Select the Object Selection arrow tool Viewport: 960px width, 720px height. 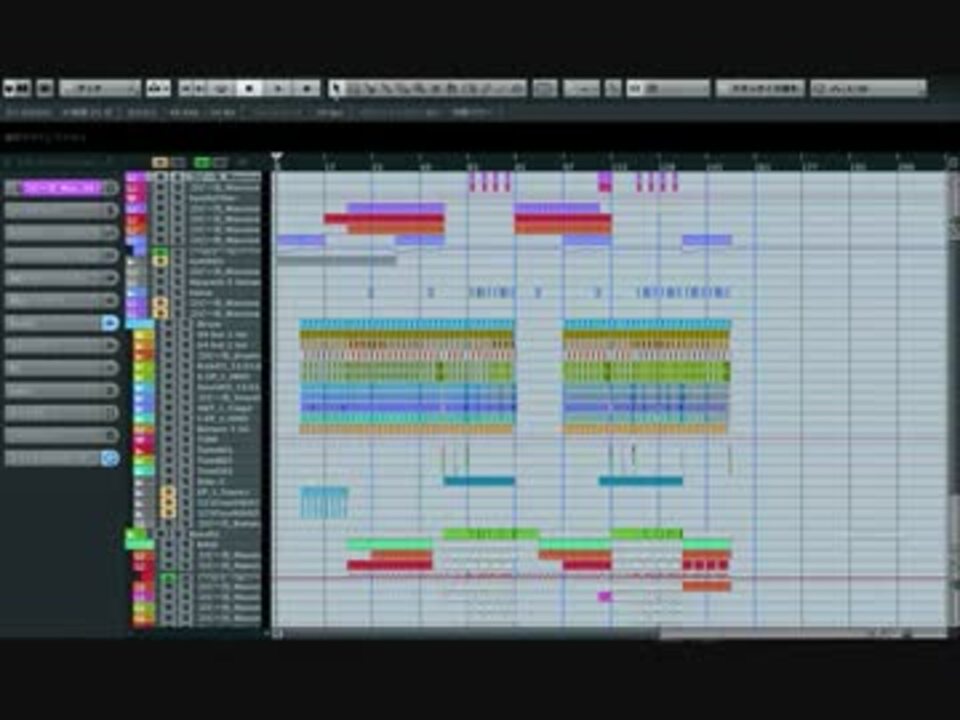[x=336, y=89]
